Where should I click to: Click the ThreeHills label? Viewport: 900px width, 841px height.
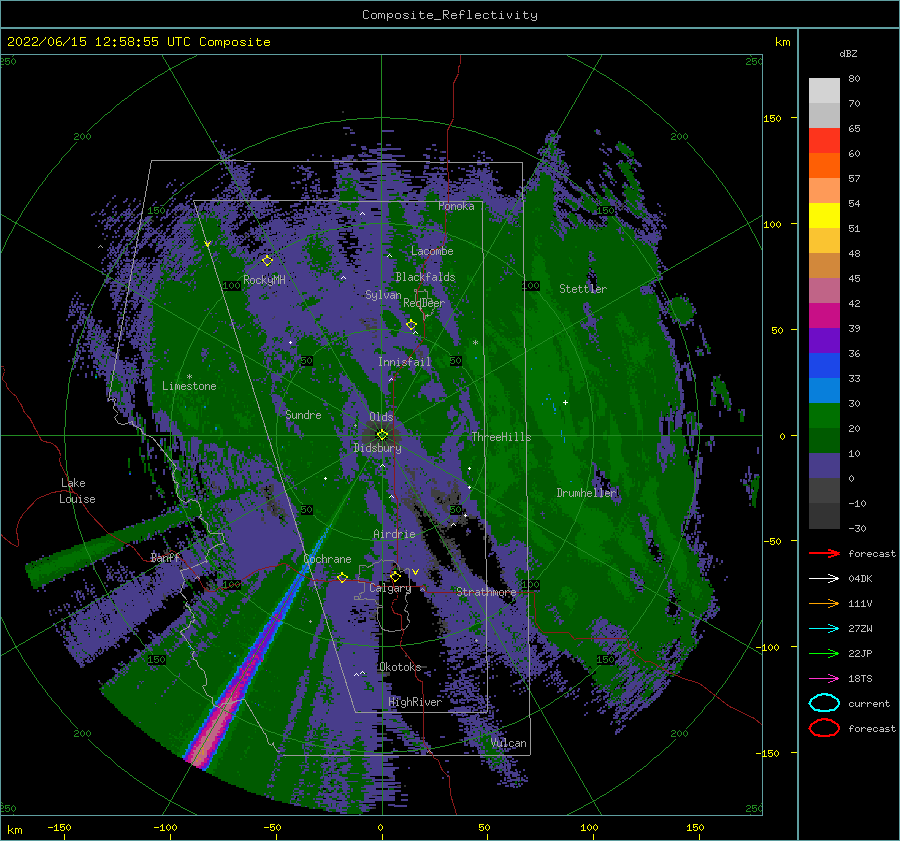[x=501, y=437]
